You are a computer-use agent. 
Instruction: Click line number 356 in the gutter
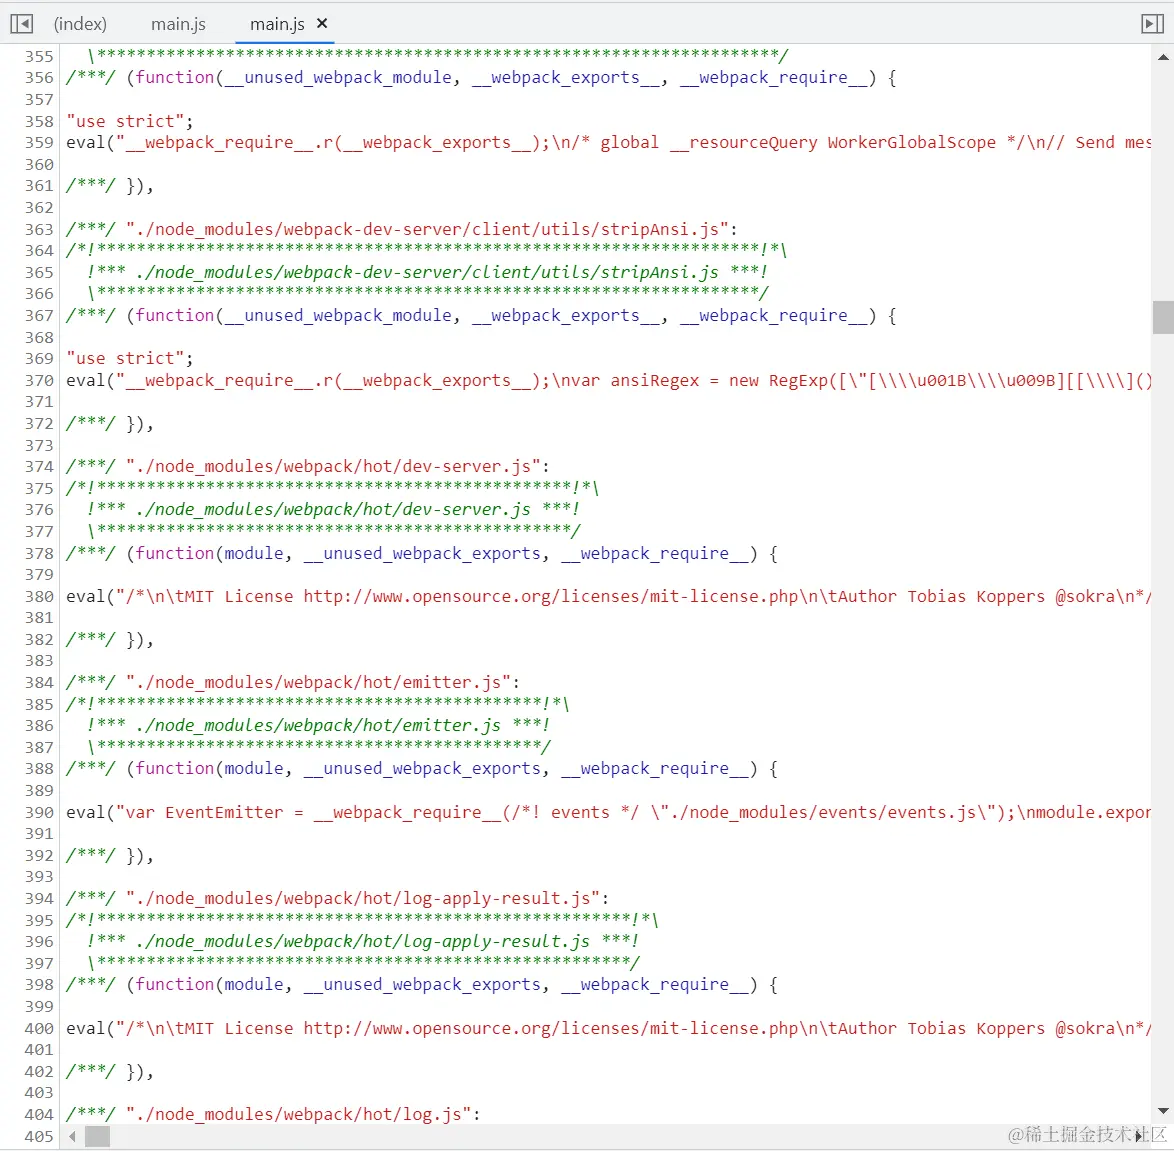point(39,78)
